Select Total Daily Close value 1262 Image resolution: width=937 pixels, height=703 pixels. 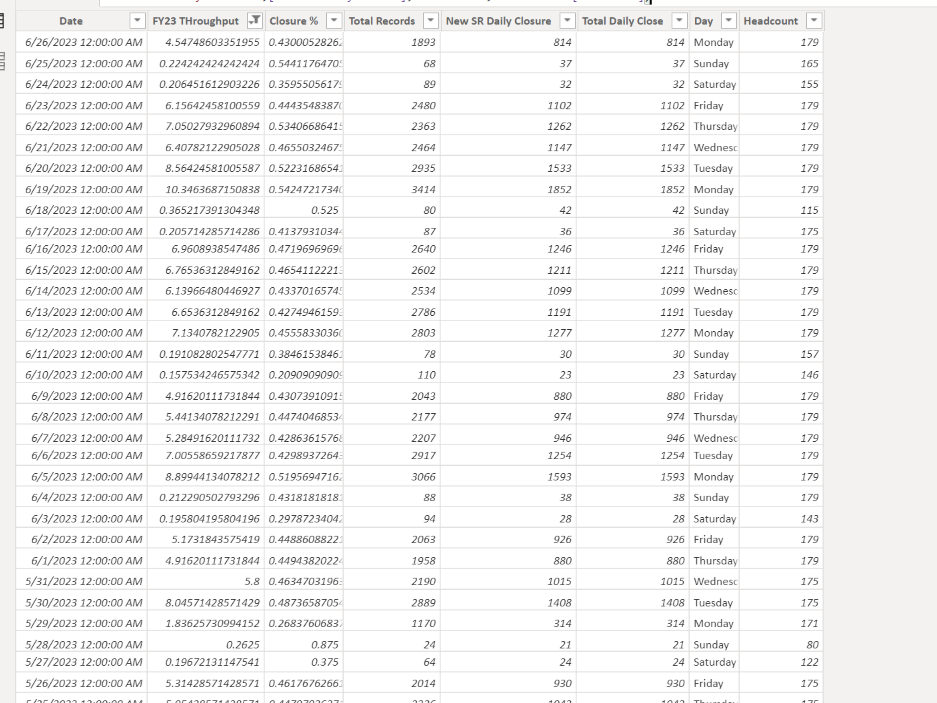click(672, 127)
